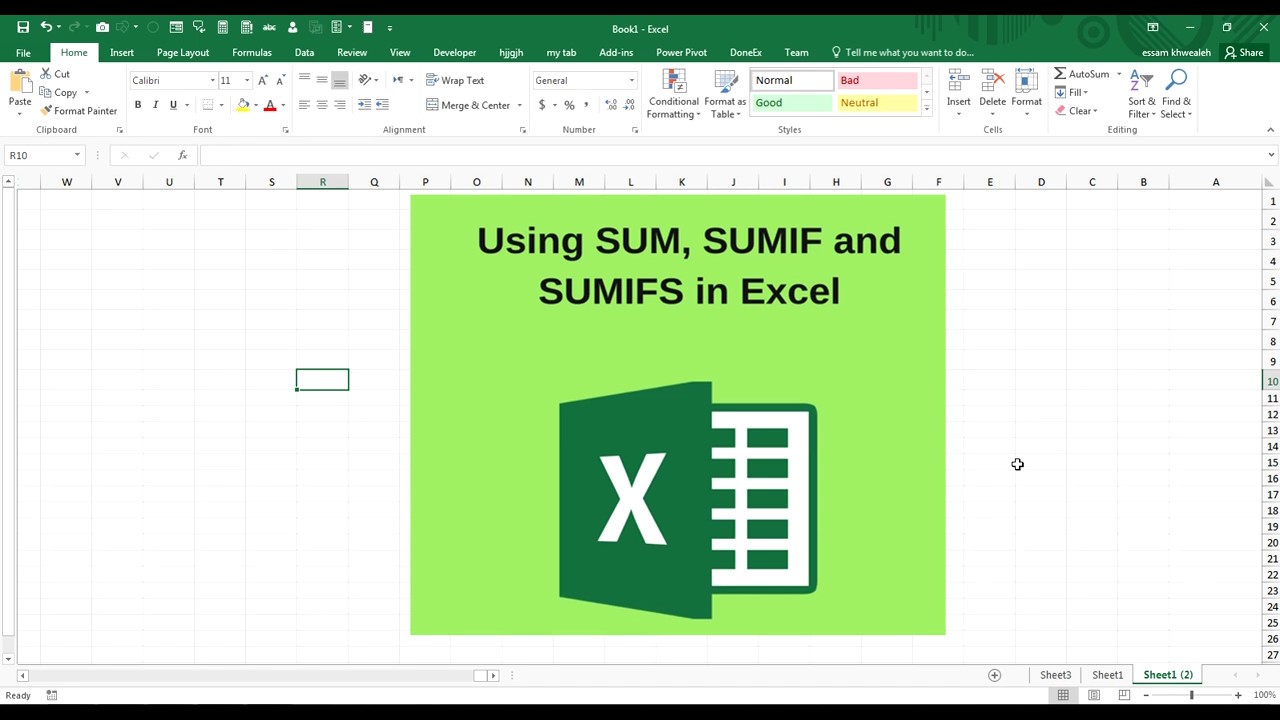Image resolution: width=1280 pixels, height=720 pixels.
Task: Open the Find & Select menu
Action: point(1176,94)
